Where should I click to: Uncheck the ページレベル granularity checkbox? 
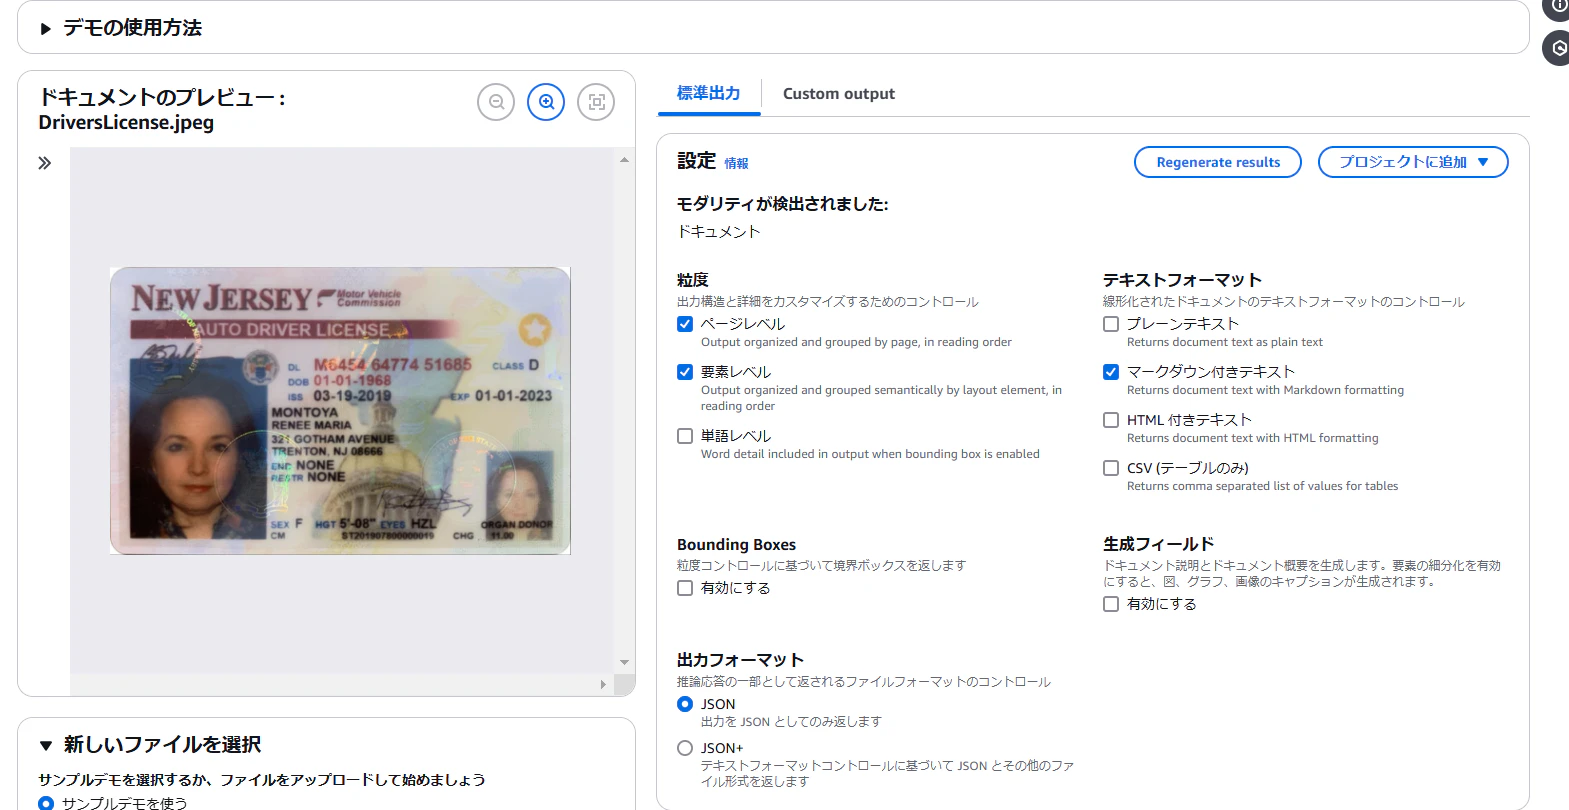tap(685, 324)
